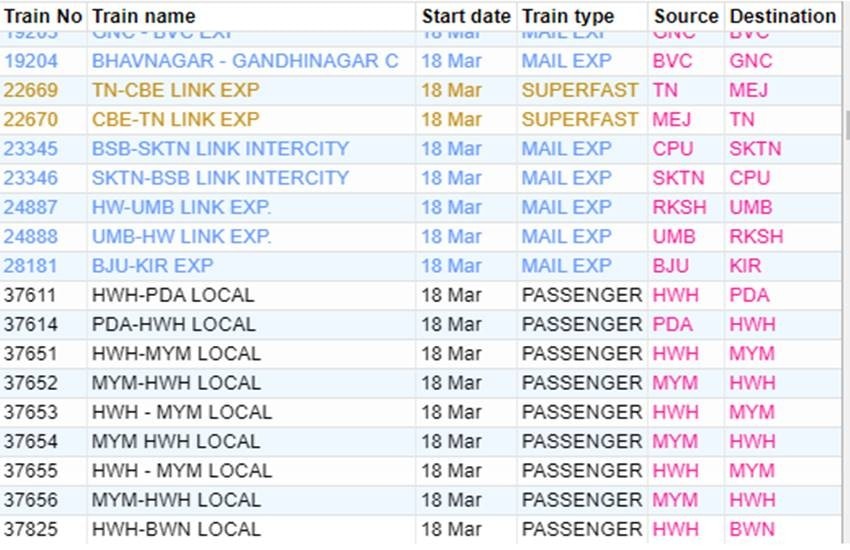
Task: Click BSB-SKTN LINK INTERCITY train name
Action: [x=220, y=148]
